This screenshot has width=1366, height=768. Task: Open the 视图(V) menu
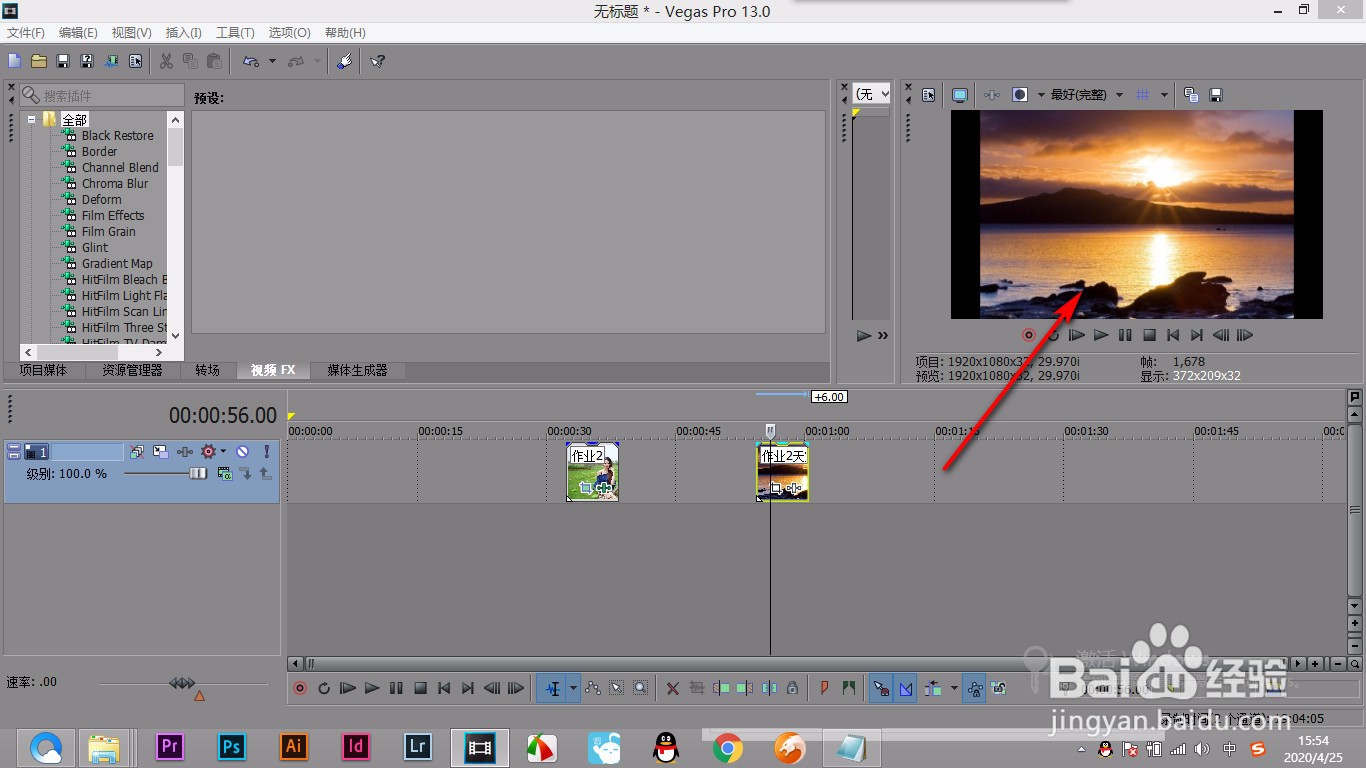pos(132,33)
